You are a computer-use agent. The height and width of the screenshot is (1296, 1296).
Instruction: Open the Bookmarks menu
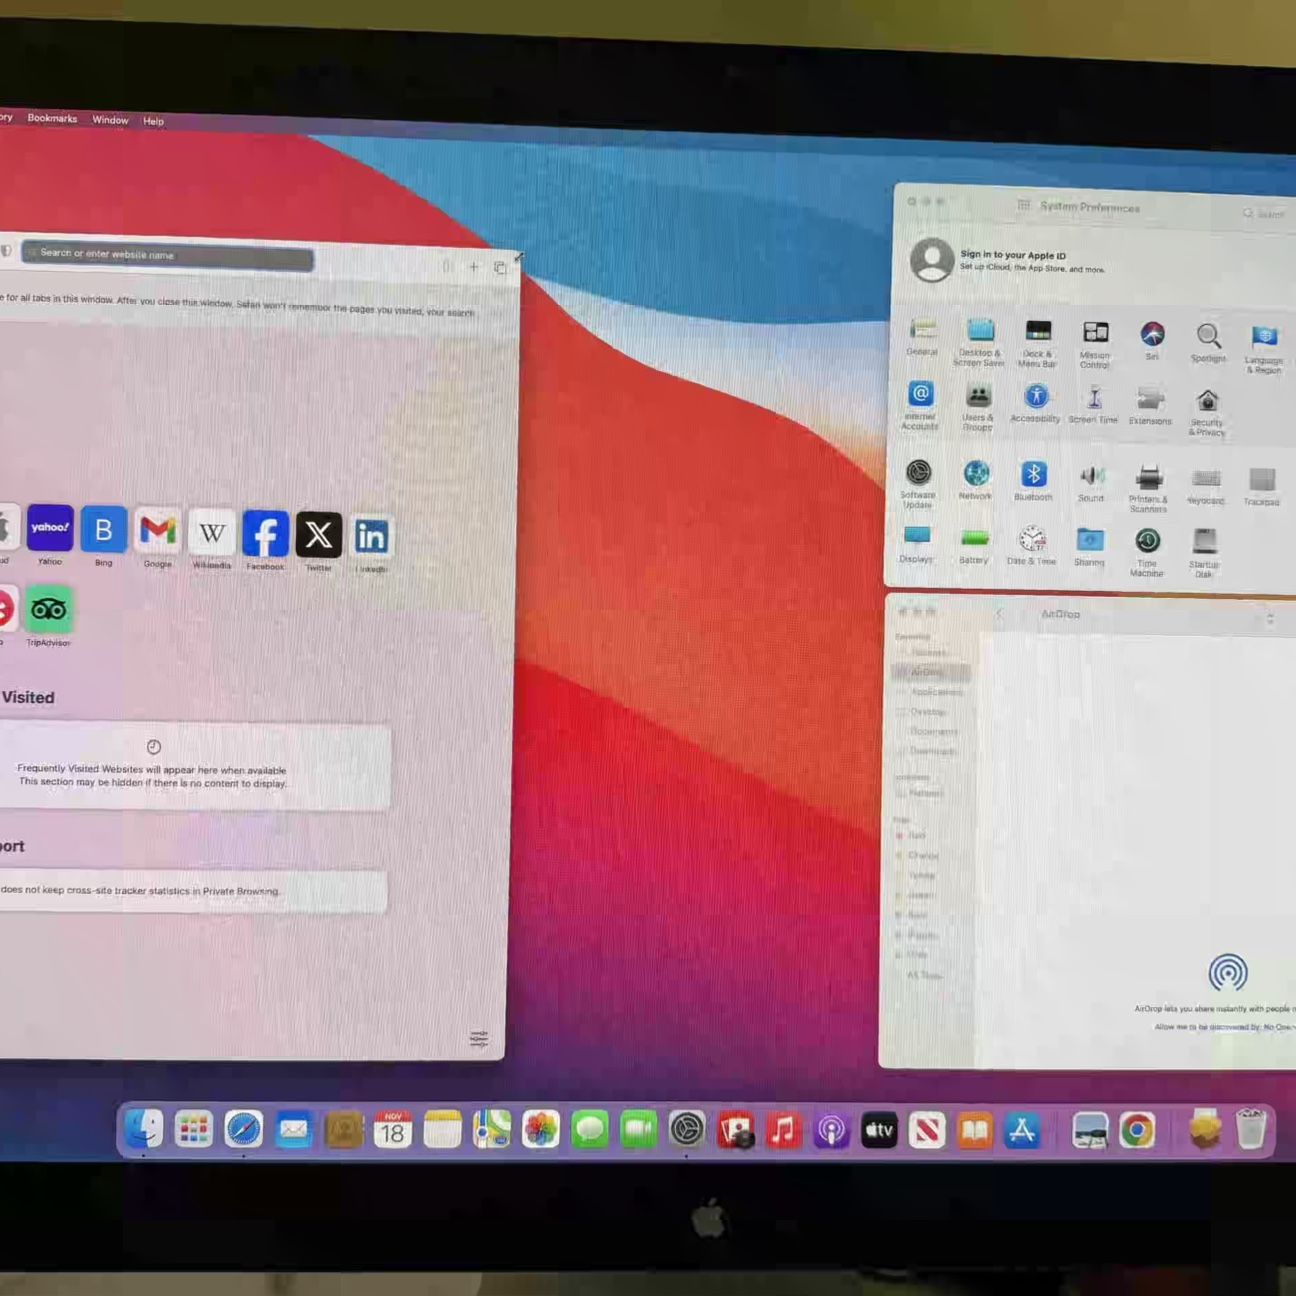tap(52, 118)
